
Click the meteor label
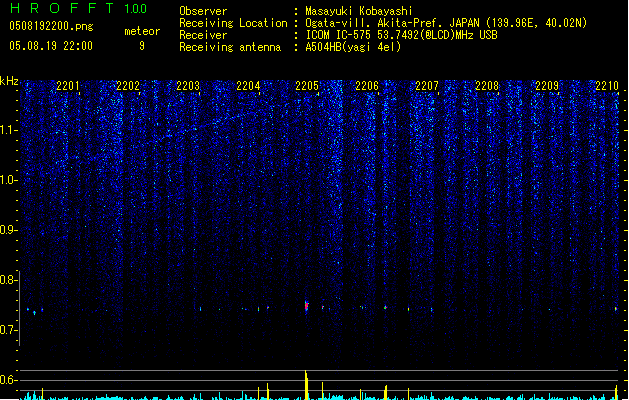point(142,31)
